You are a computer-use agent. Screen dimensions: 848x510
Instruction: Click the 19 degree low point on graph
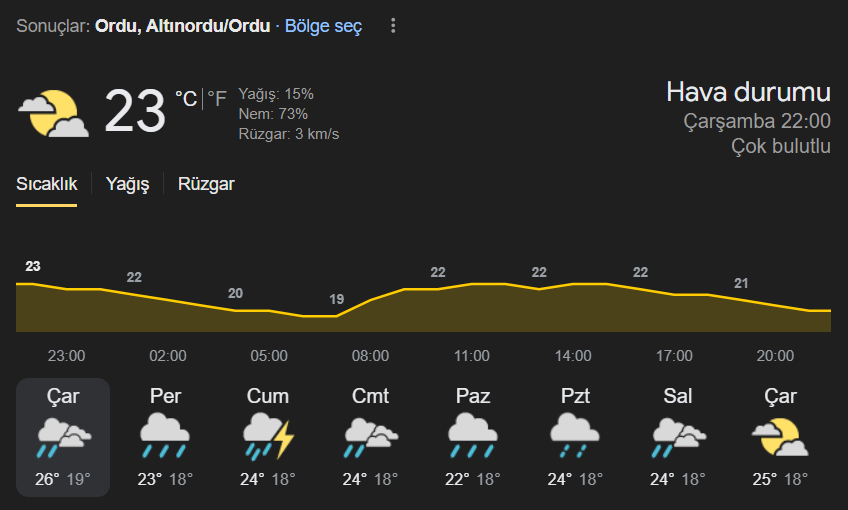point(336,299)
